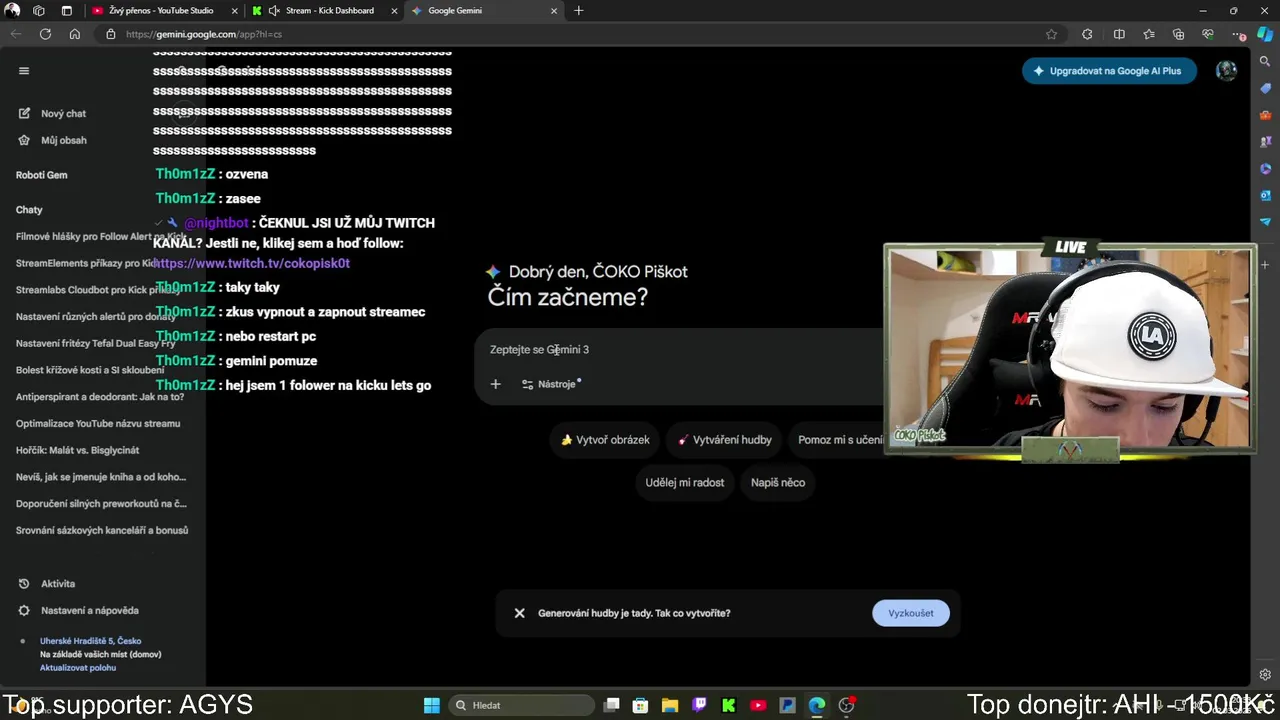Viewport: 1280px width, 720px height.
Task: Toggle the split screen icon
Action: [1119, 34]
